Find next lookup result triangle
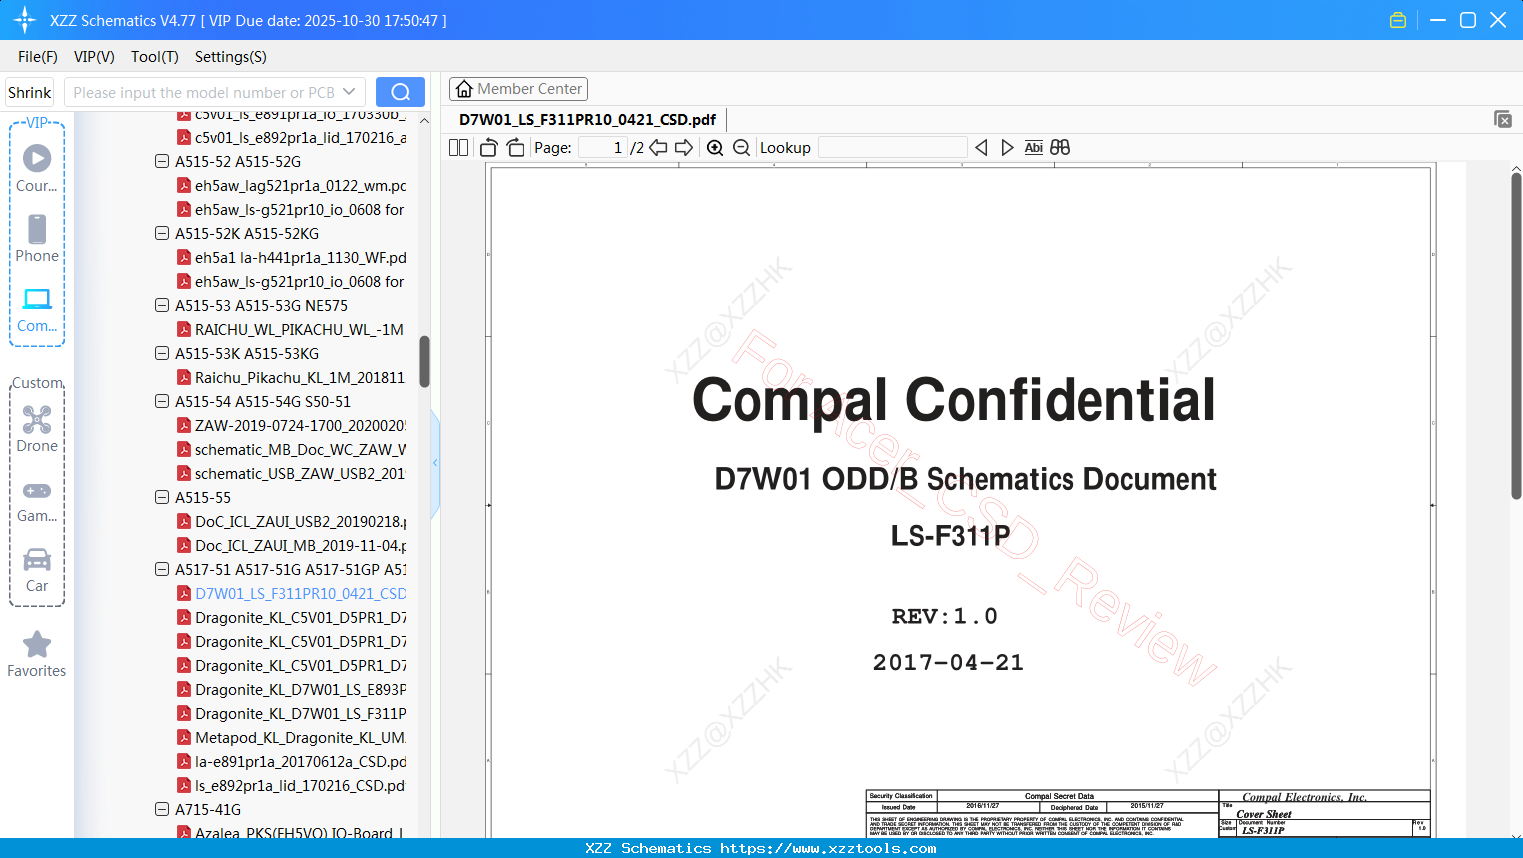The width and height of the screenshot is (1523, 858). coord(1007,148)
